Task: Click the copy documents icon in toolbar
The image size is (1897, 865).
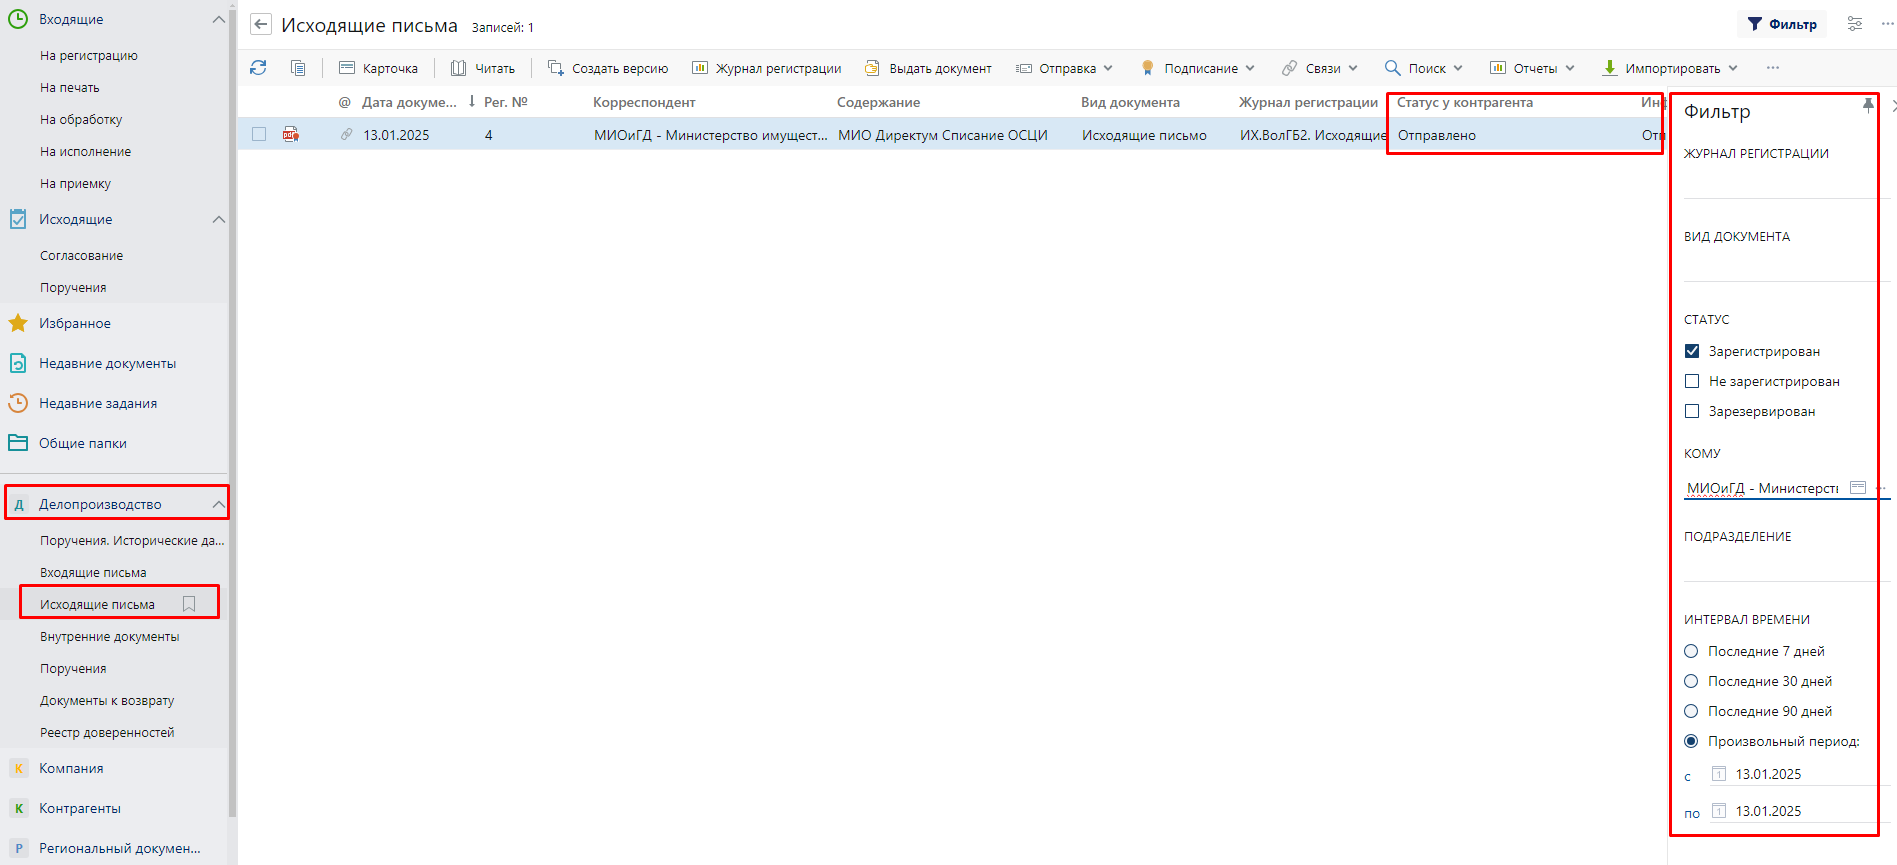Action: click(298, 68)
